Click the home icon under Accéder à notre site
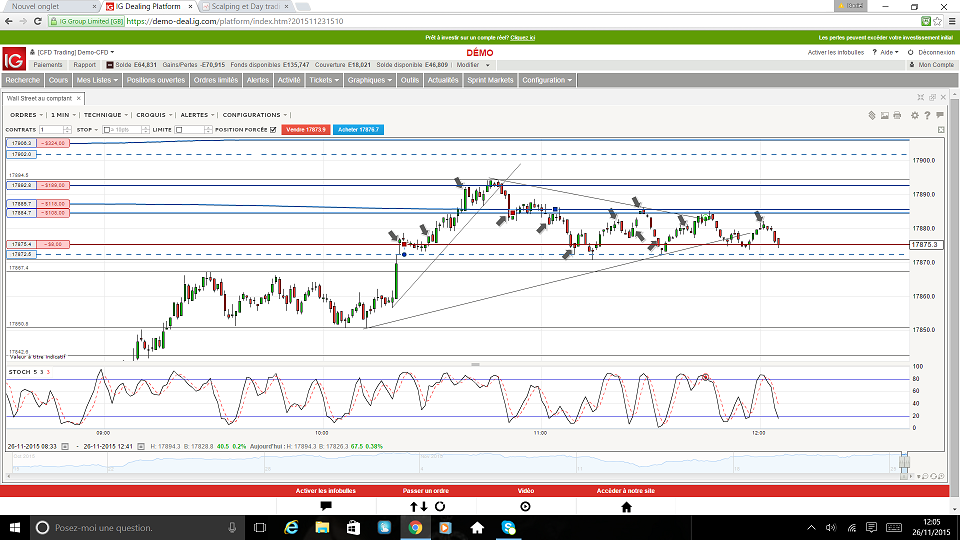 click(626, 507)
